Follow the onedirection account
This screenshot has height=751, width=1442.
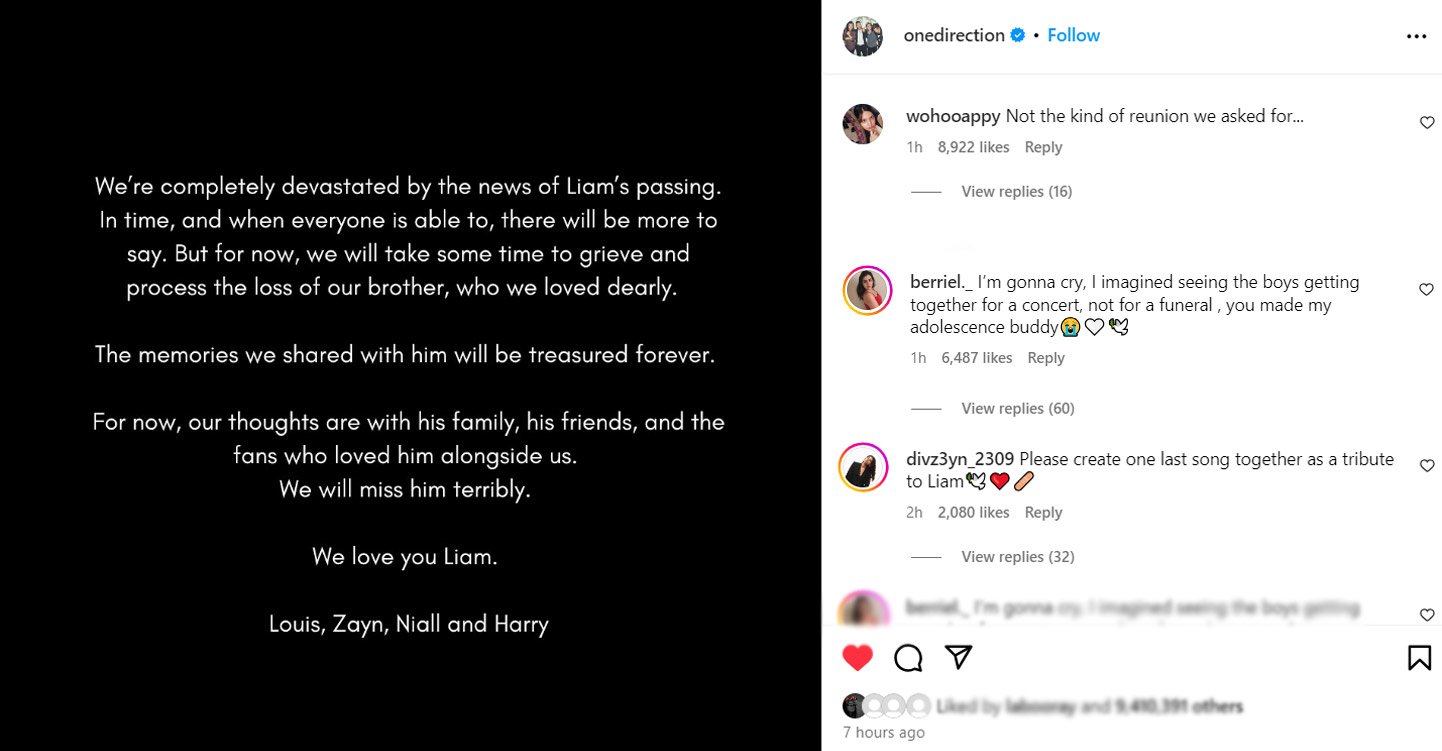[1073, 35]
